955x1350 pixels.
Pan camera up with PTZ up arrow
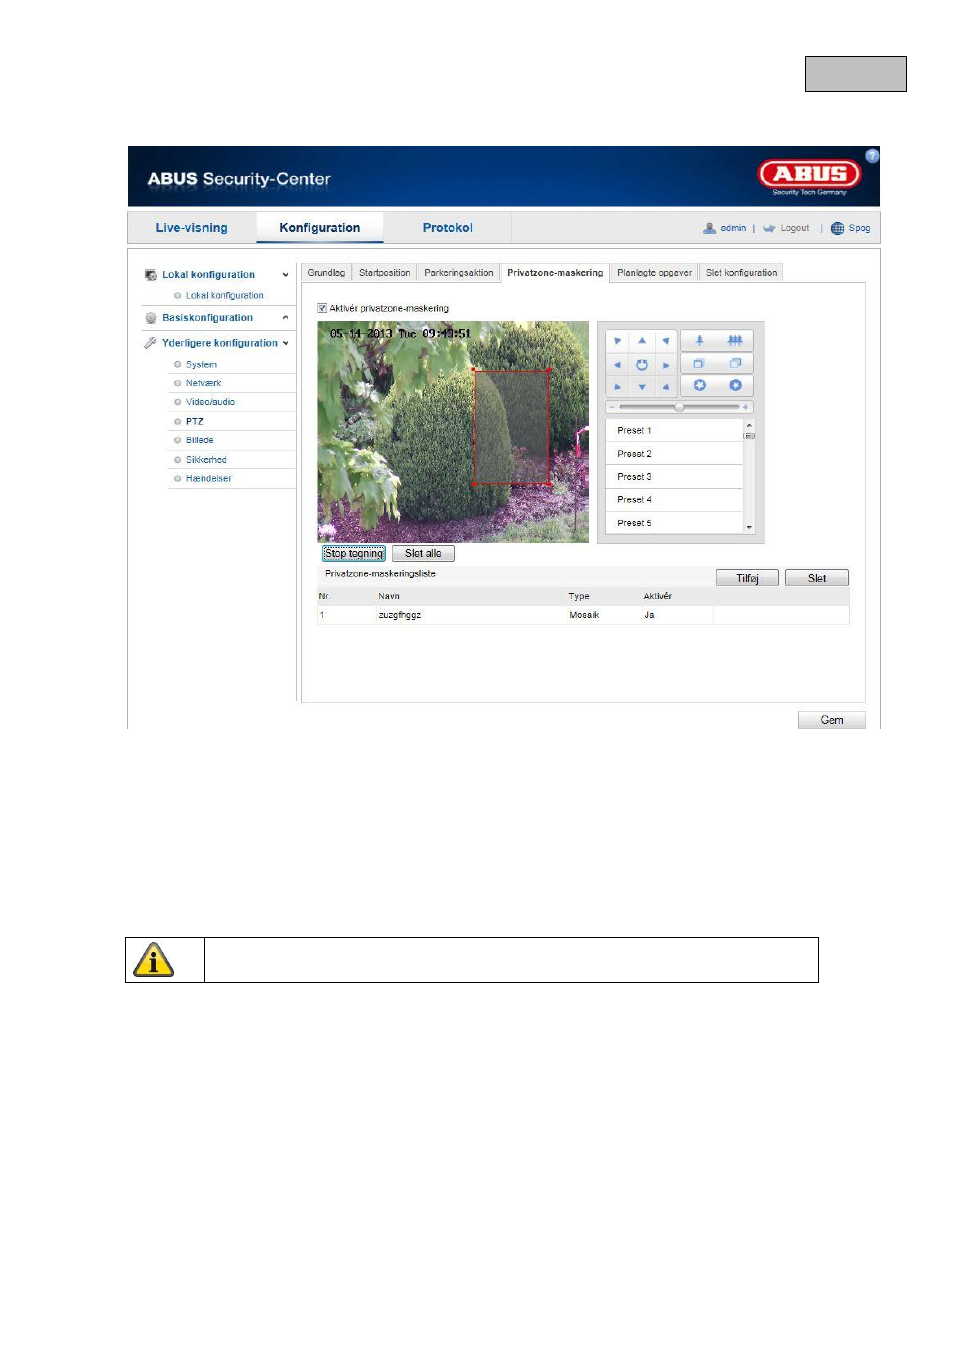click(x=642, y=341)
